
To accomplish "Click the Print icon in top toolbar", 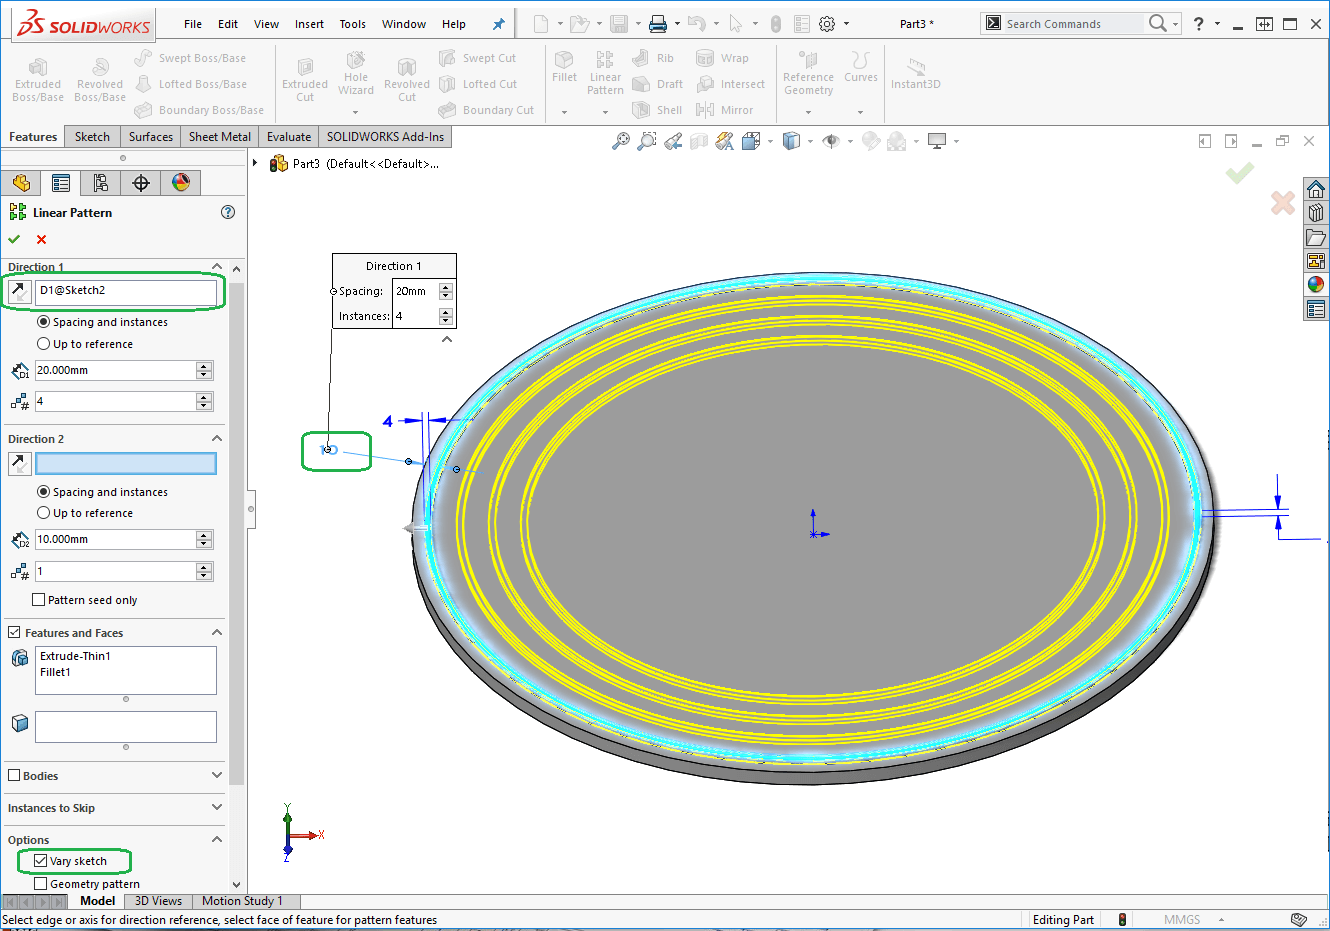I will (658, 24).
